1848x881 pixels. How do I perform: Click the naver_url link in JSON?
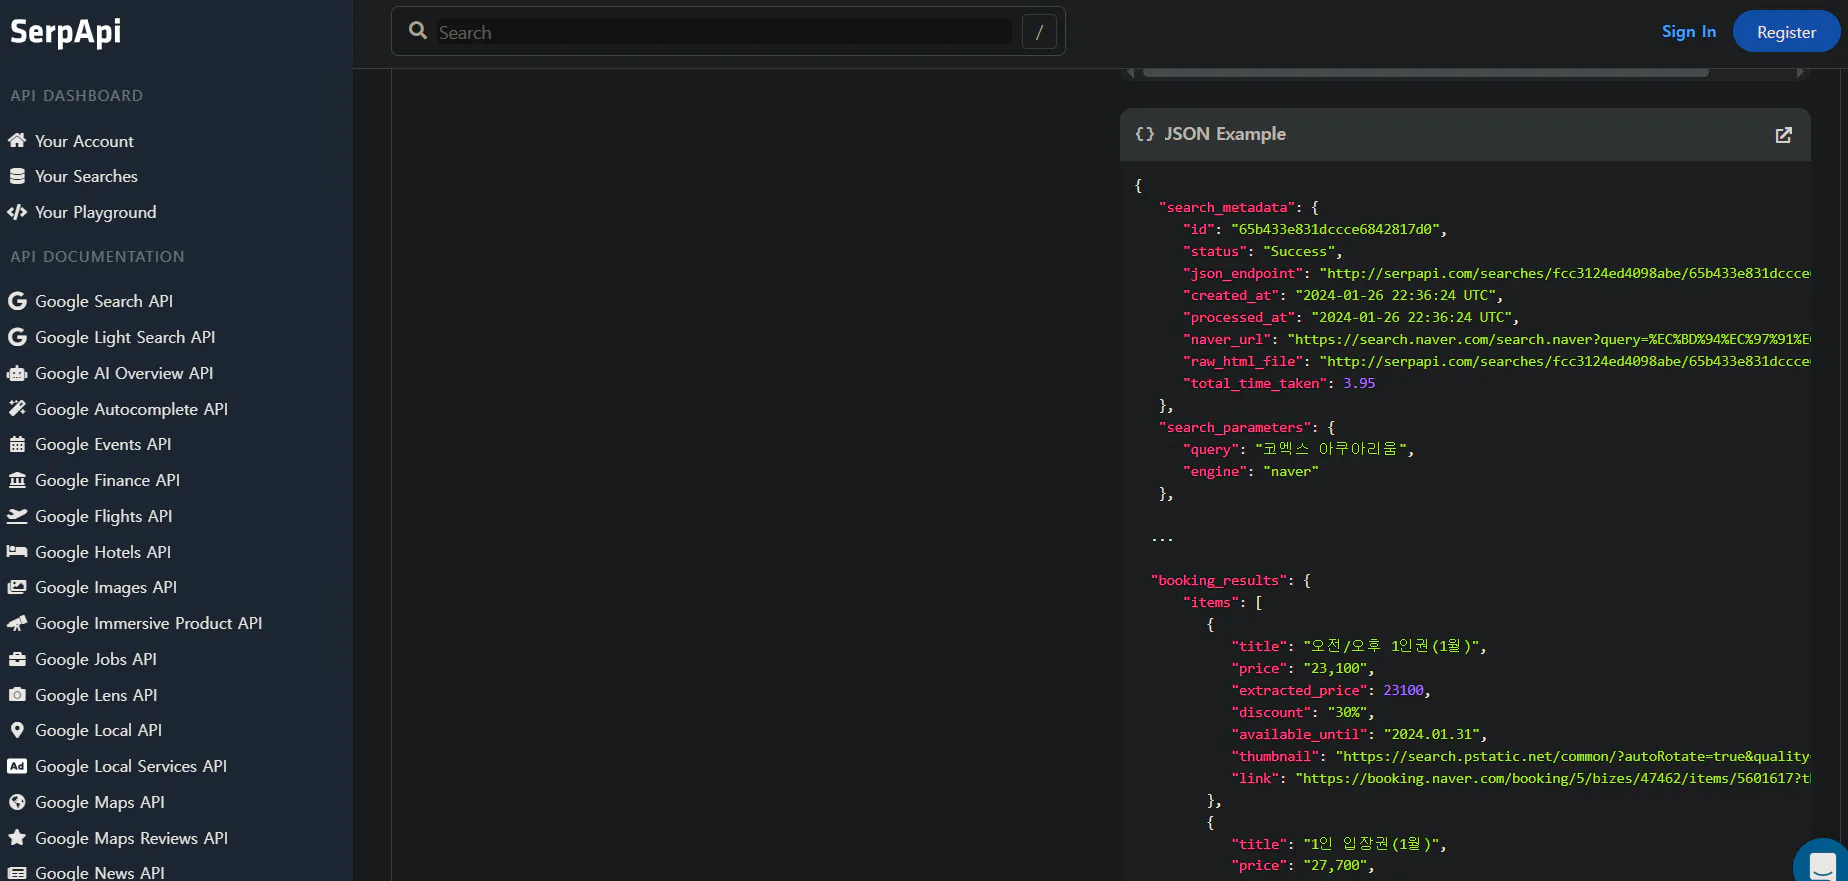tap(1549, 339)
